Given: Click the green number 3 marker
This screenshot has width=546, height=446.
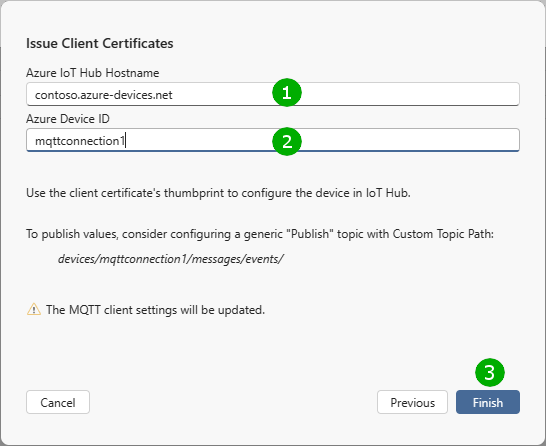Looking at the screenshot, I should coord(490,373).
